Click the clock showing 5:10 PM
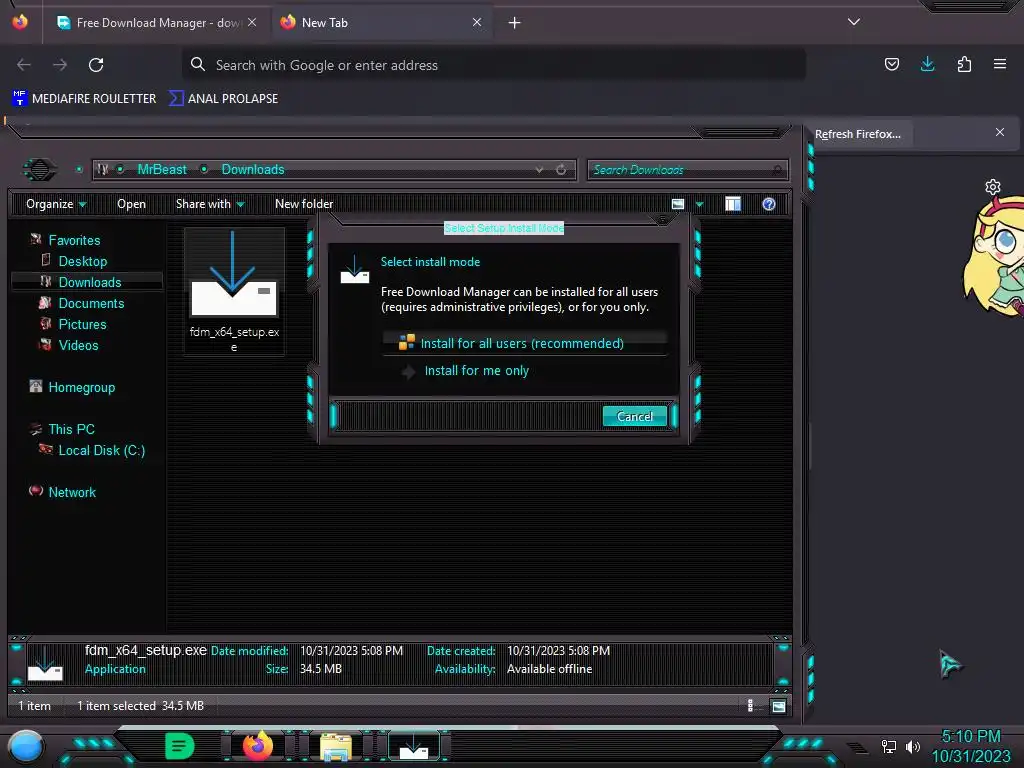The image size is (1024, 768). tap(971, 737)
